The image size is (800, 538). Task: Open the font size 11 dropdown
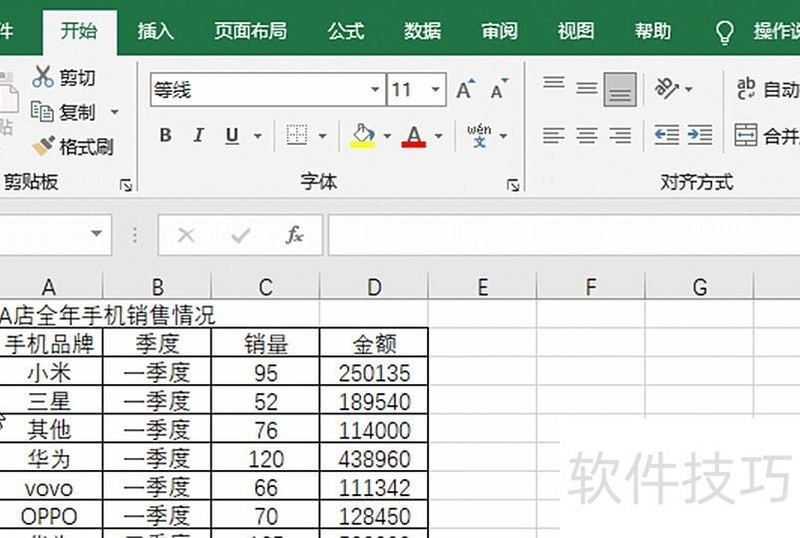(x=435, y=90)
